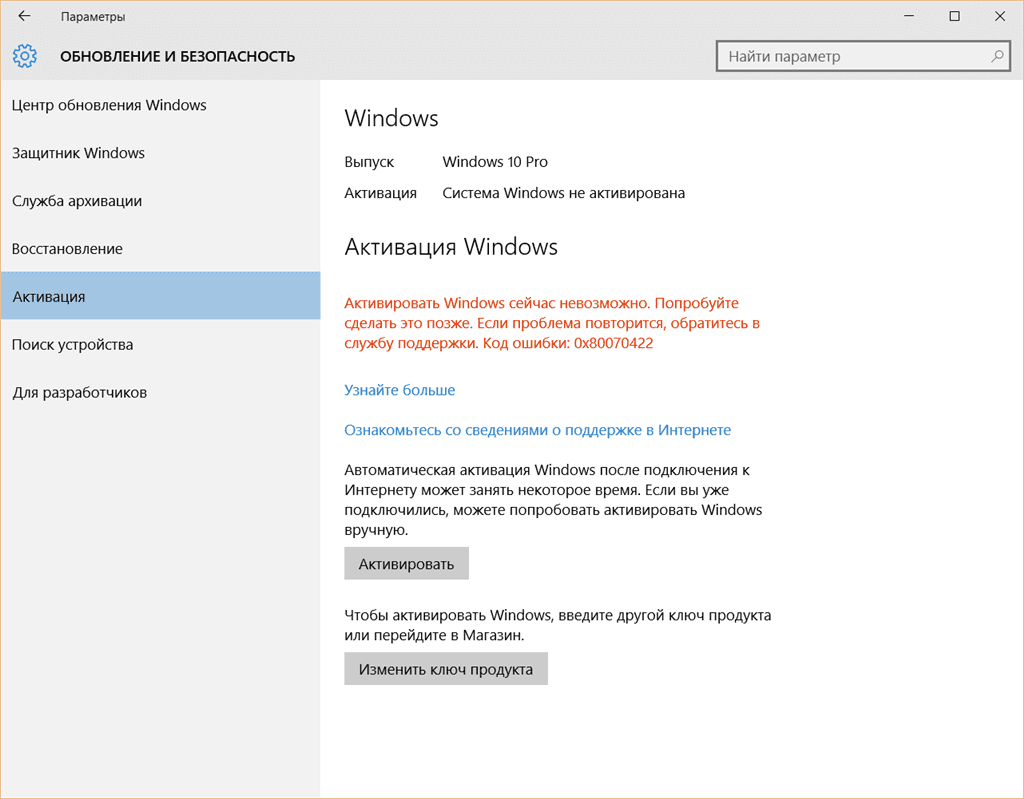Open 'Поиск устройства' section
The image size is (1024, 799).
coord(160,344)
